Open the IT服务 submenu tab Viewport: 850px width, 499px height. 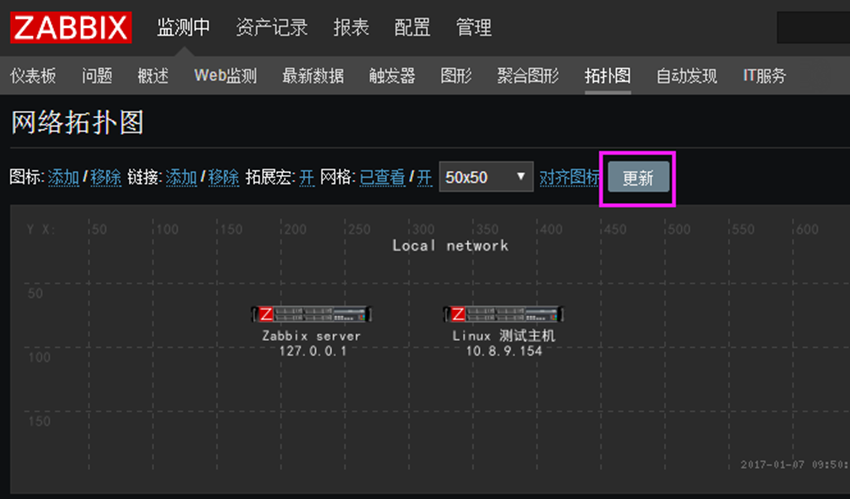764,75
